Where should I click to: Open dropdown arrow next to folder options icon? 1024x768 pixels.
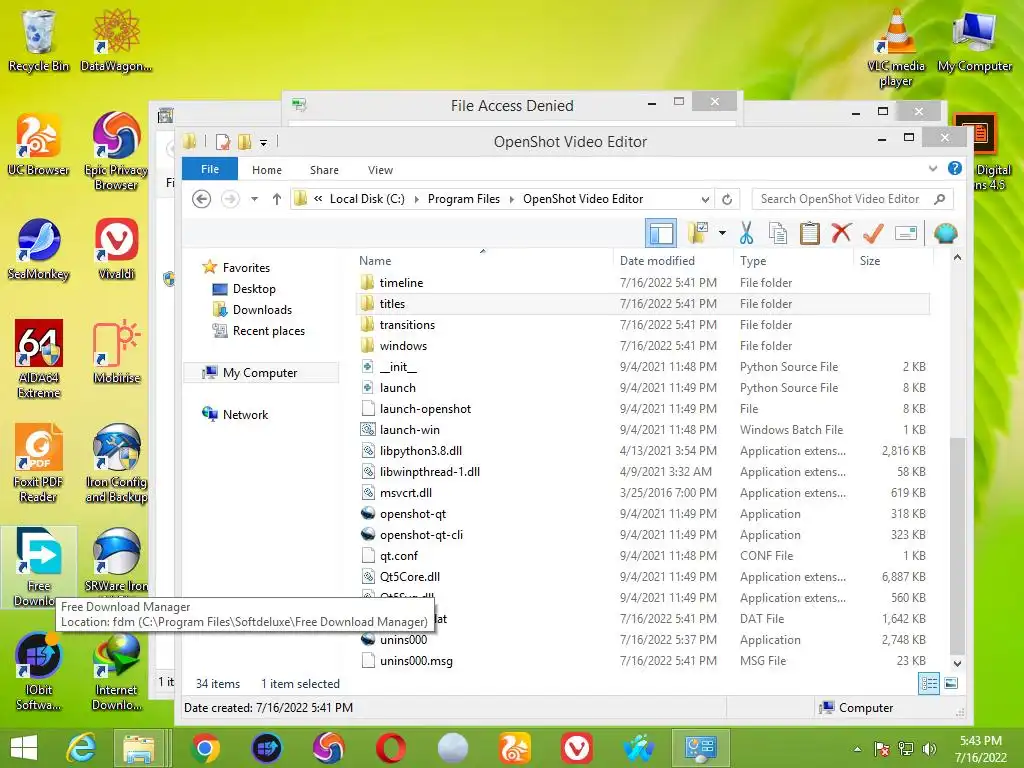(x=722, y=233)
